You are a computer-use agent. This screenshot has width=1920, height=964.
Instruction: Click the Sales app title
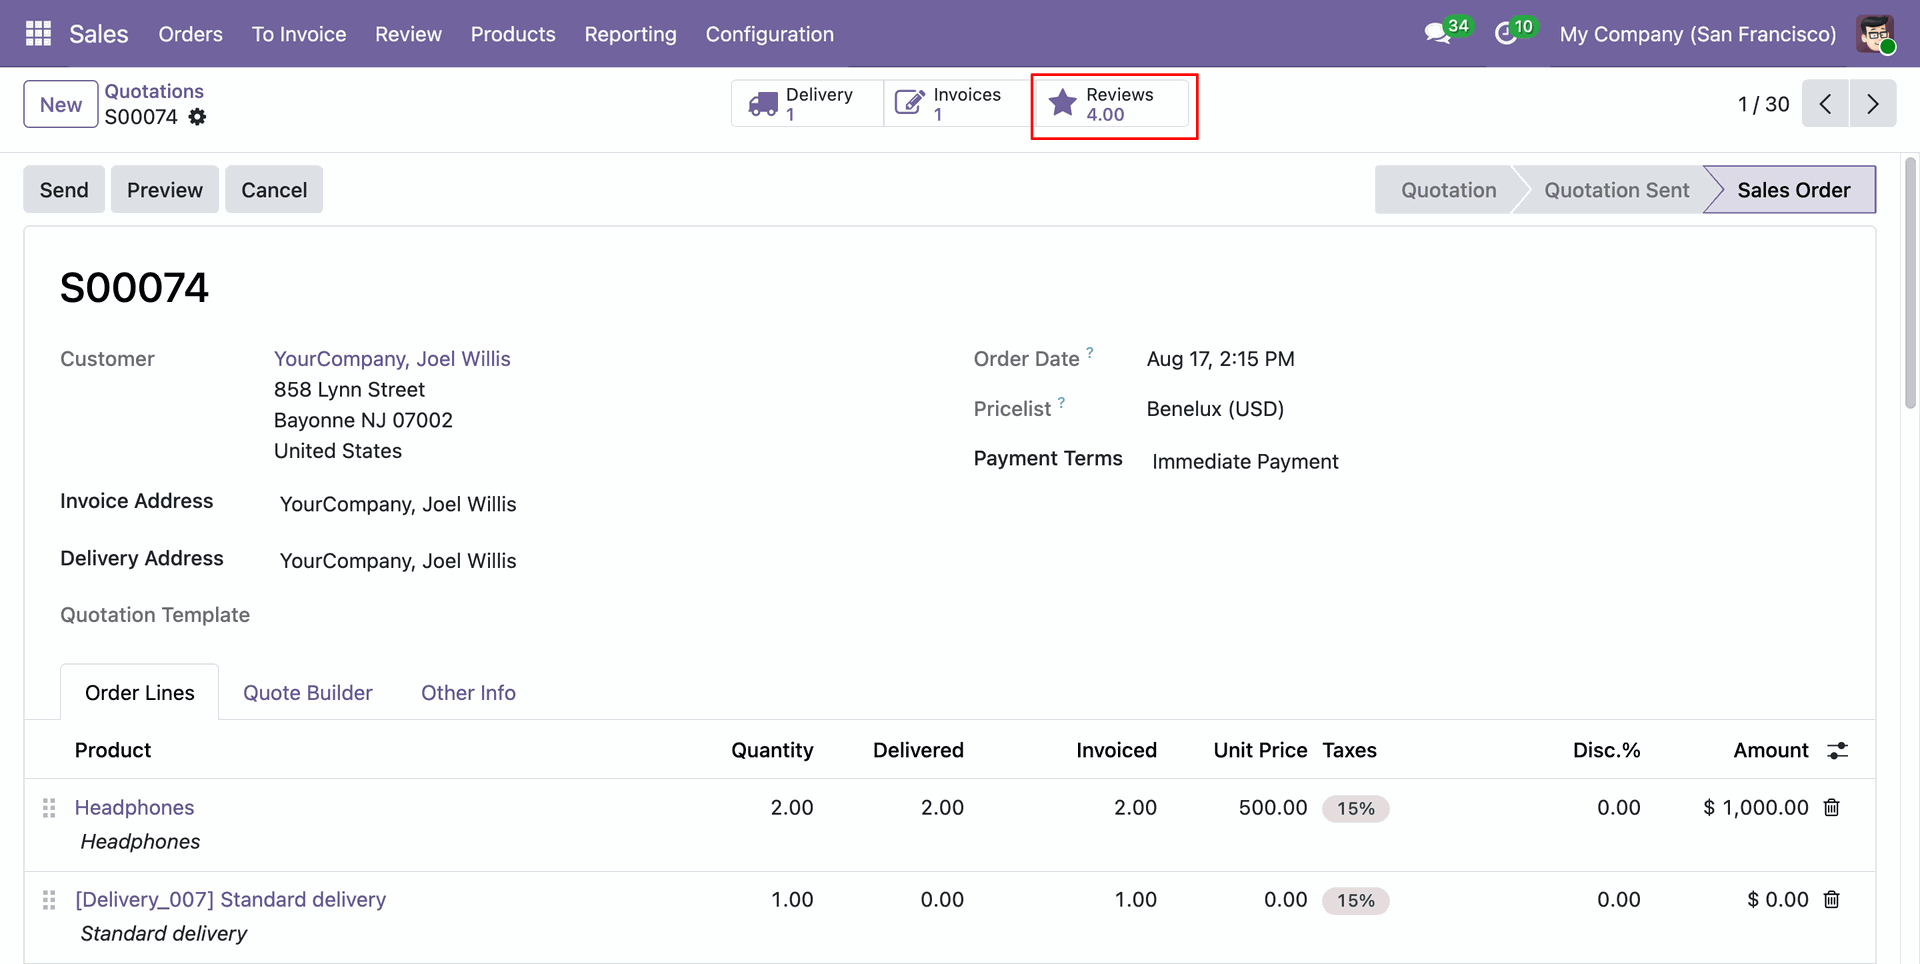point(99,34)
